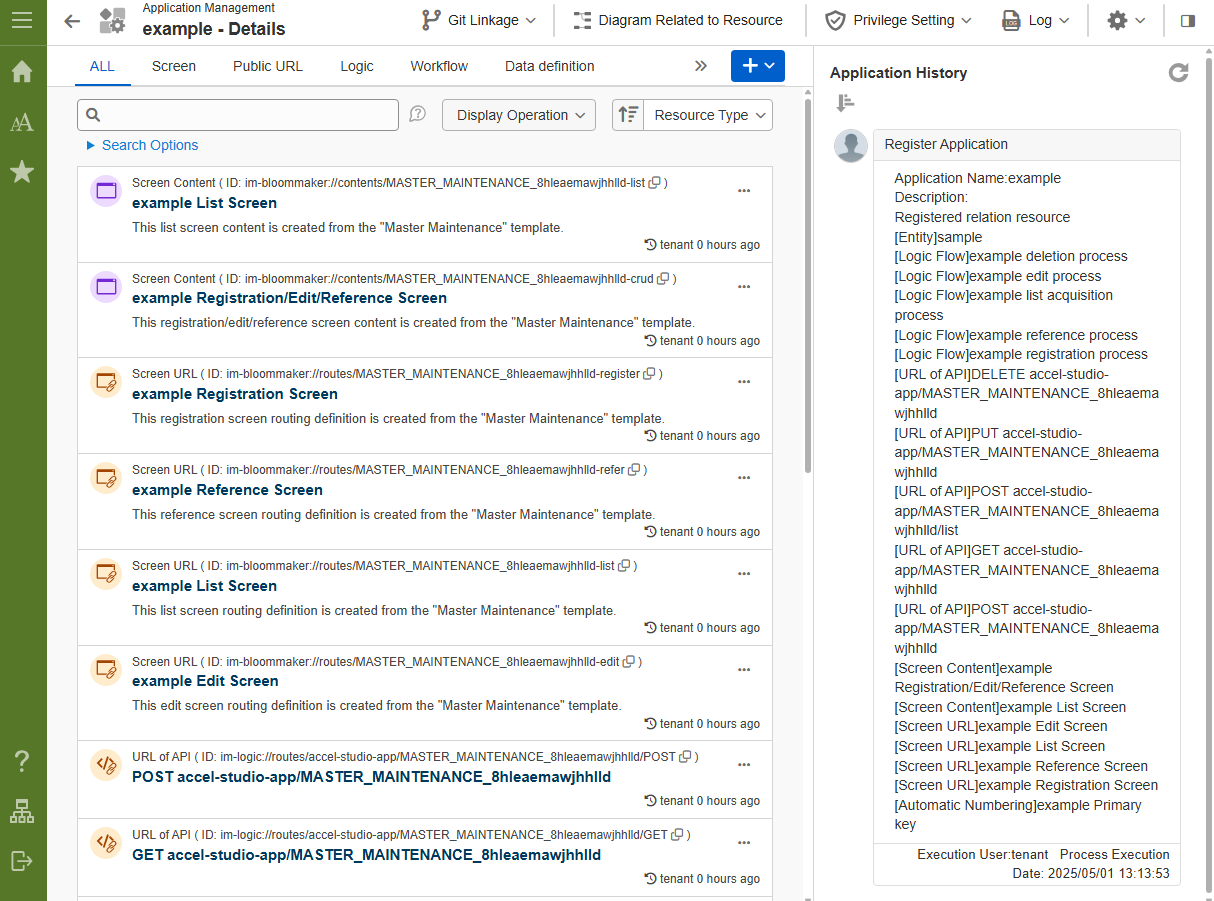The width and height of the screenshot is (1214, 901).
Task: Copy the ID of example Registration Screen
Action: coord(649,374)
